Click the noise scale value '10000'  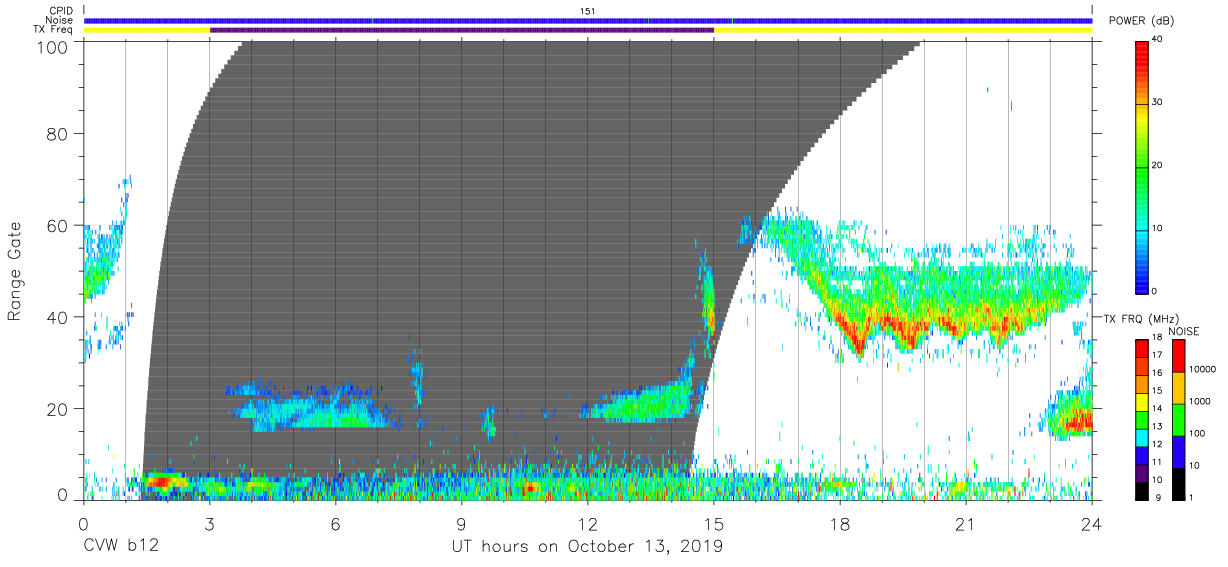point(1202,369)
